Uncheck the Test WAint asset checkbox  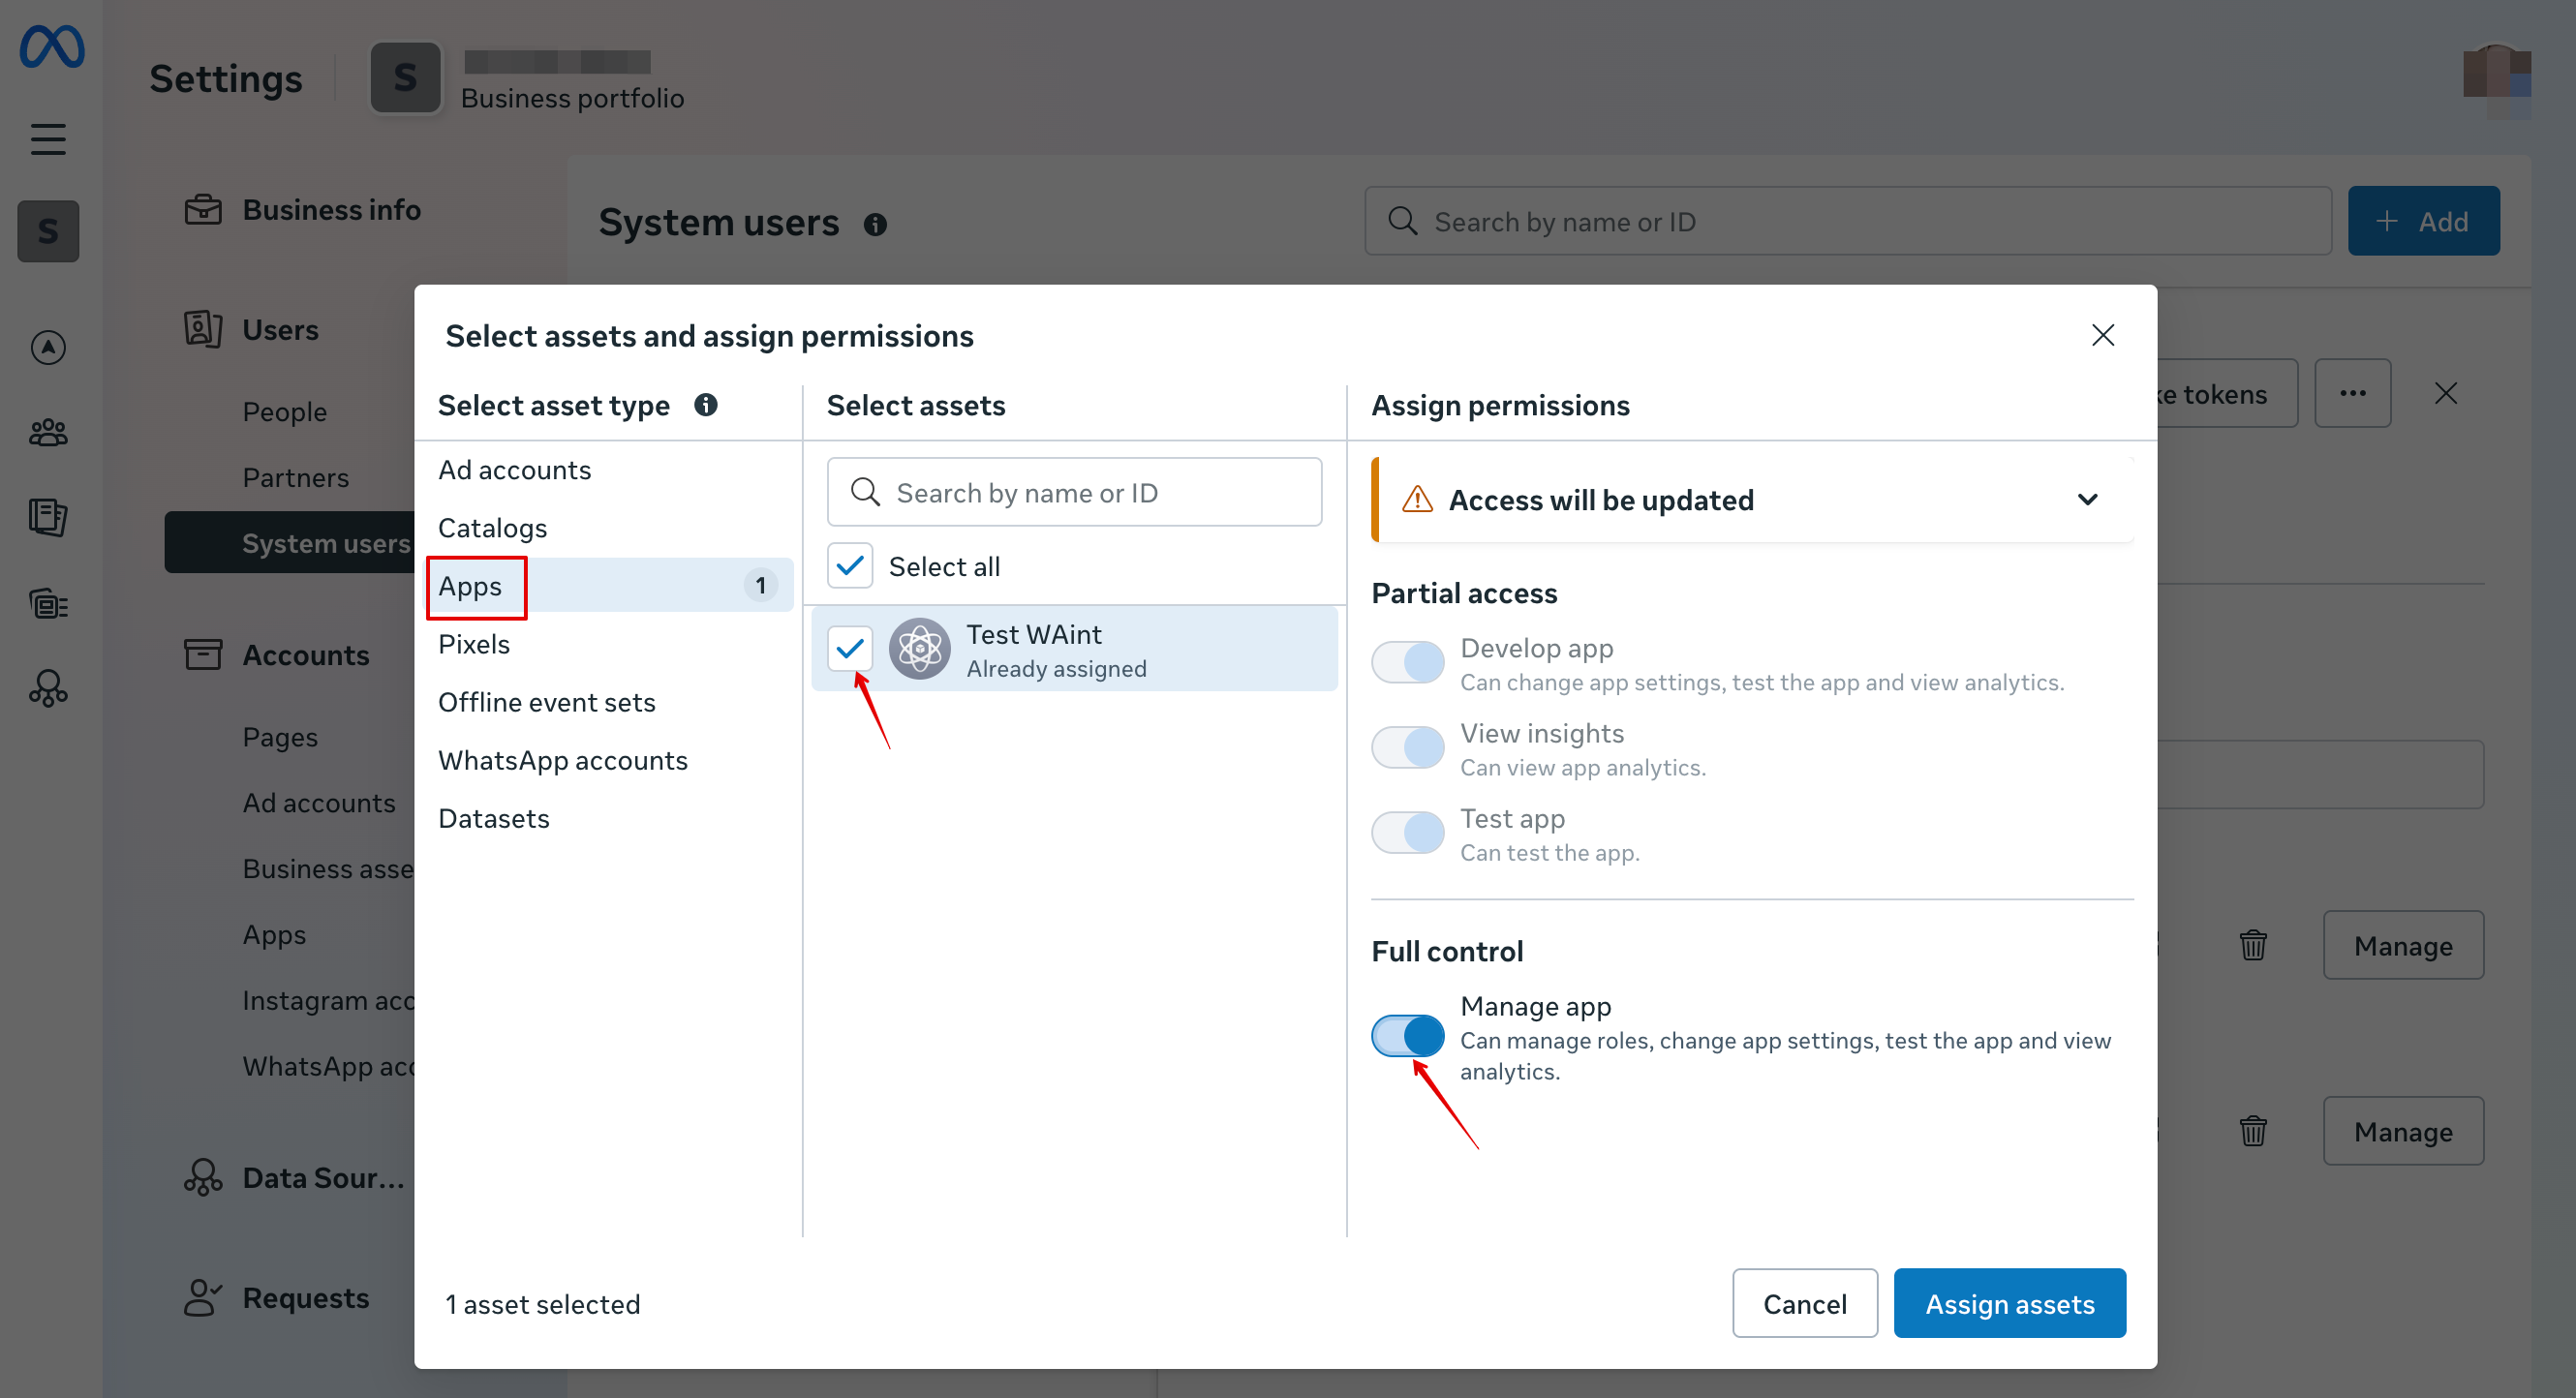point(850,649)
